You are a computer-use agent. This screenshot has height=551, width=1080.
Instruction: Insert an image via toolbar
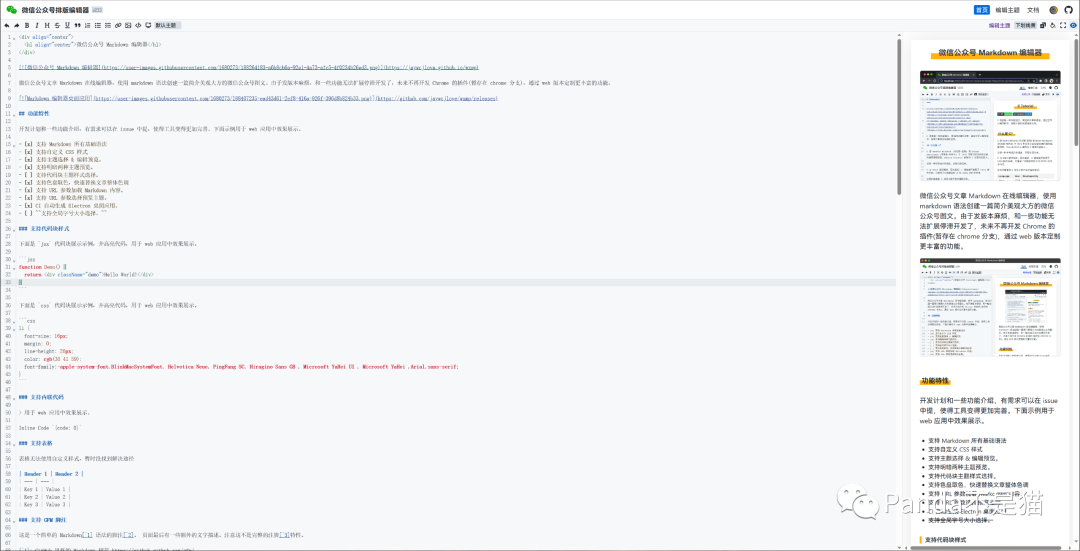pos(128,25)
